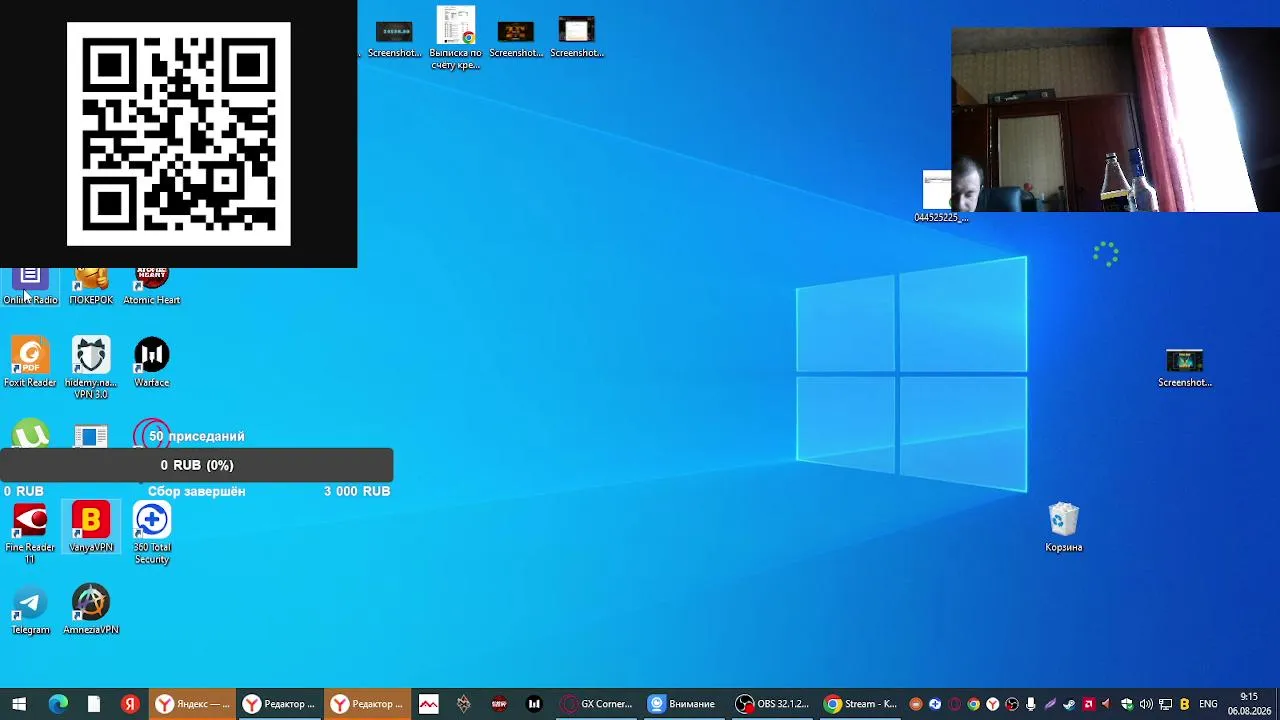Screen dimensions: 1280x720
Task: Click the OBS icon in the system tray
Action: coord(1012,704)
